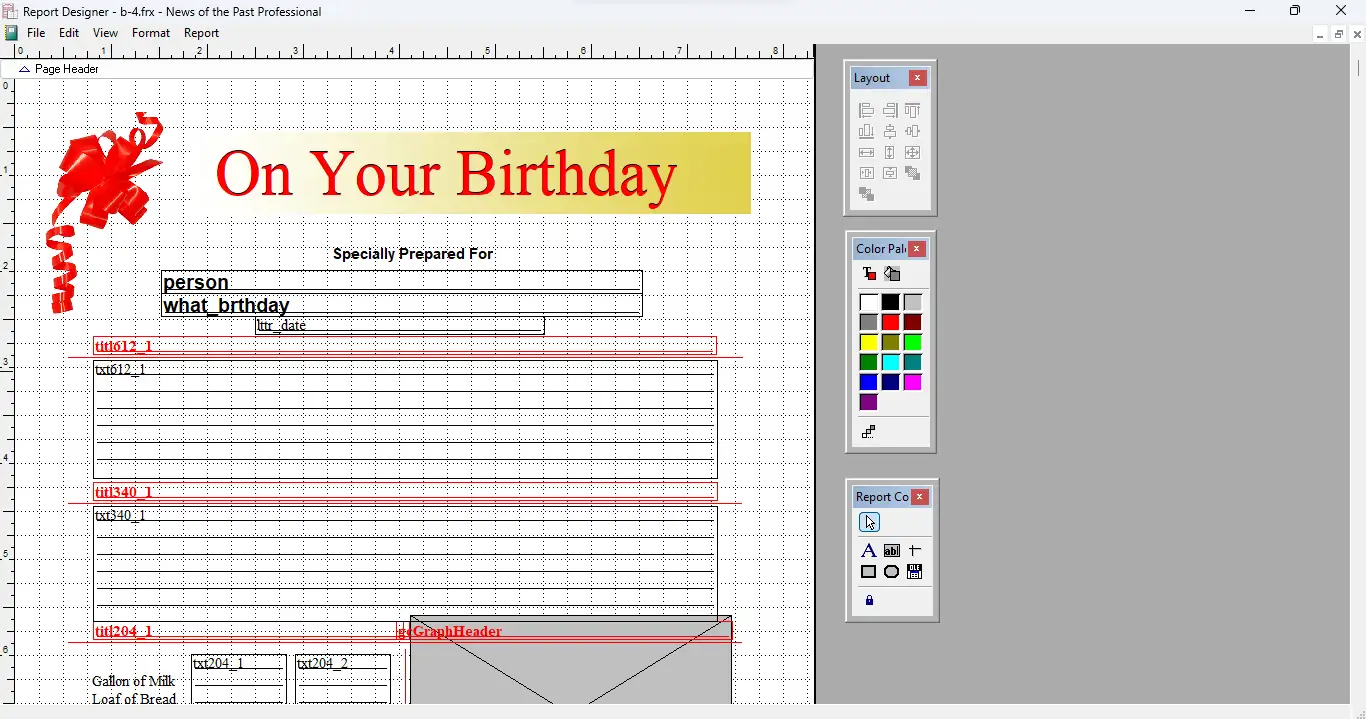Viewport: 1366px width, 719px height.
Task: Toggle the Background Color fill button
Action: click(892, 274)
